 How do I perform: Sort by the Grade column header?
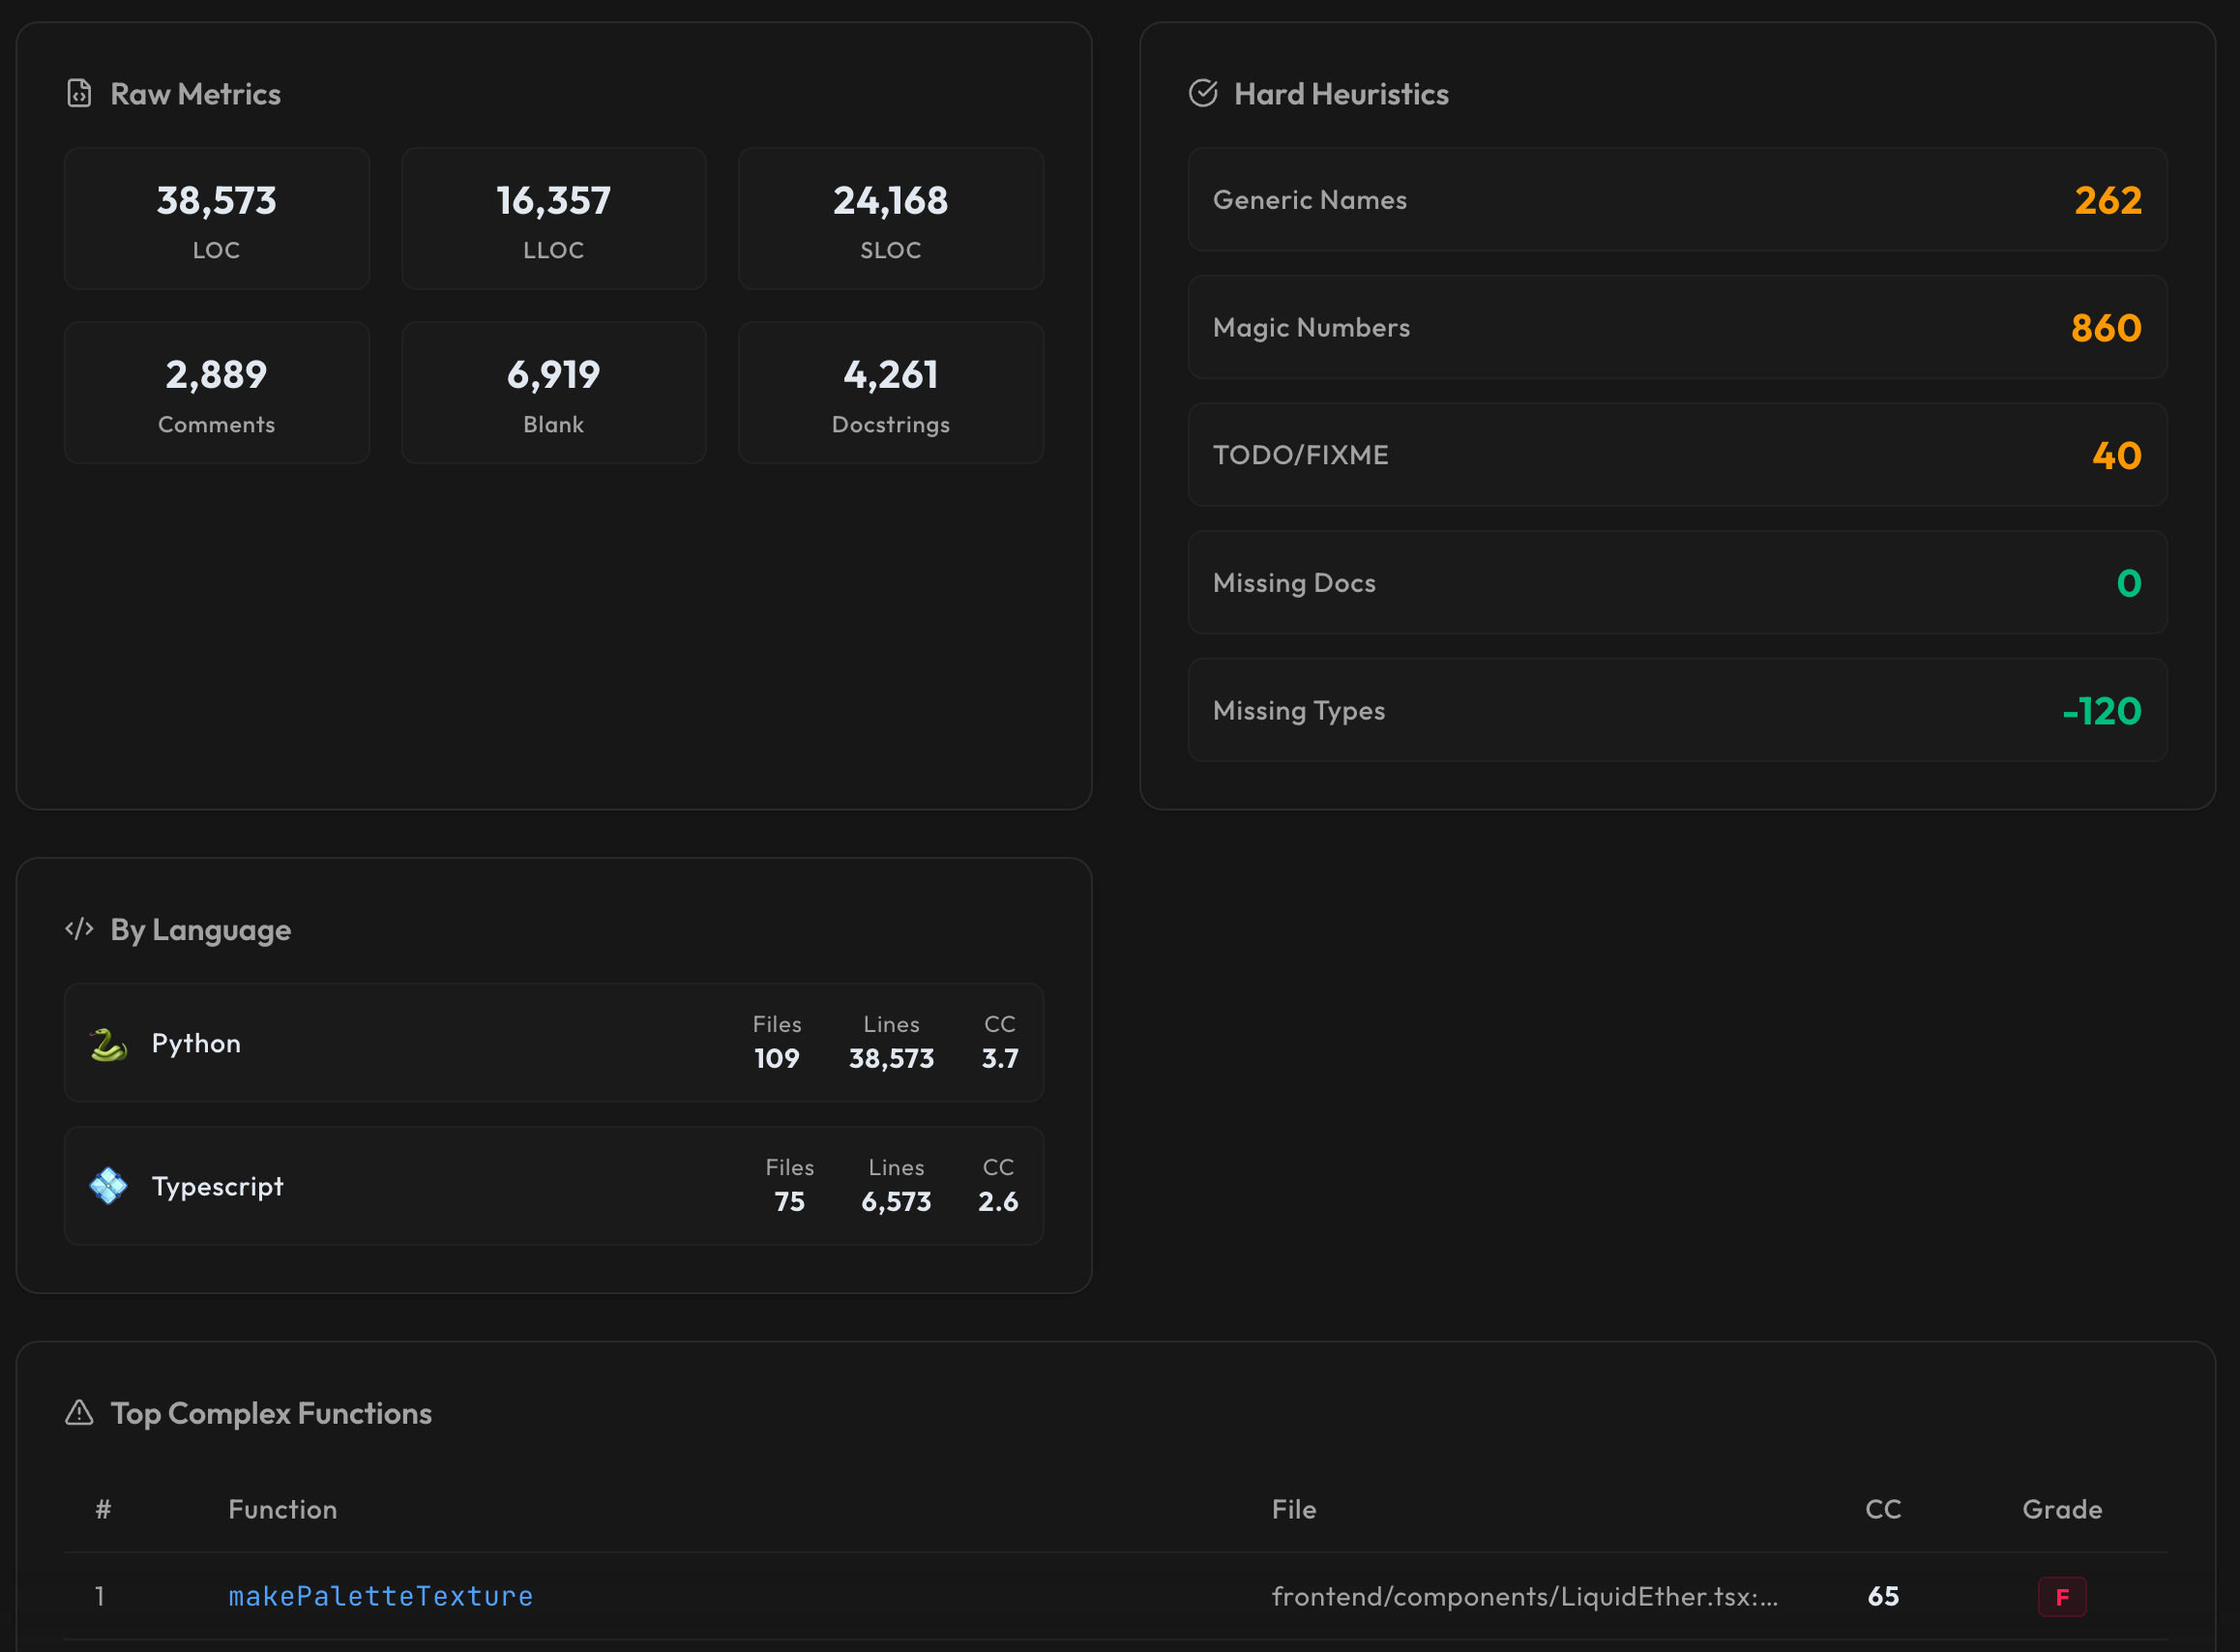coord(2061,1509)
